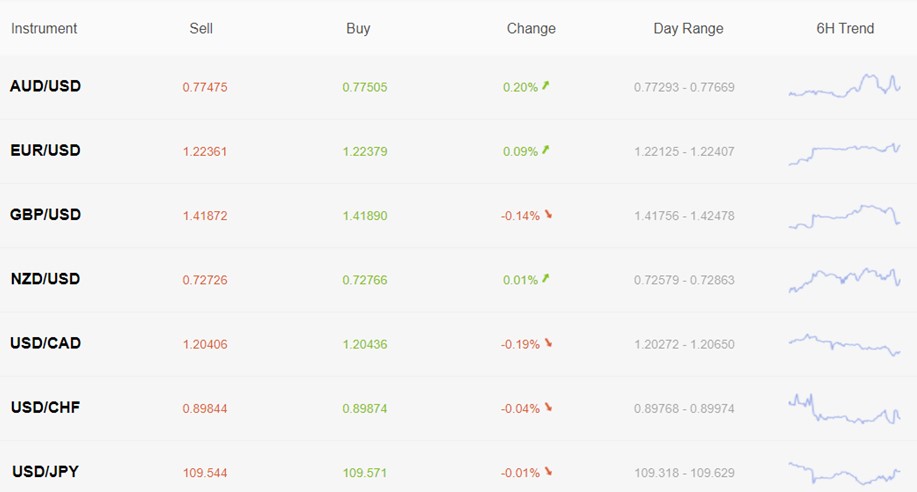Open the GBP/USD 6H trend chart
Image resolution: width=917 pixels, height=492 pixels.
coord(844,216)
